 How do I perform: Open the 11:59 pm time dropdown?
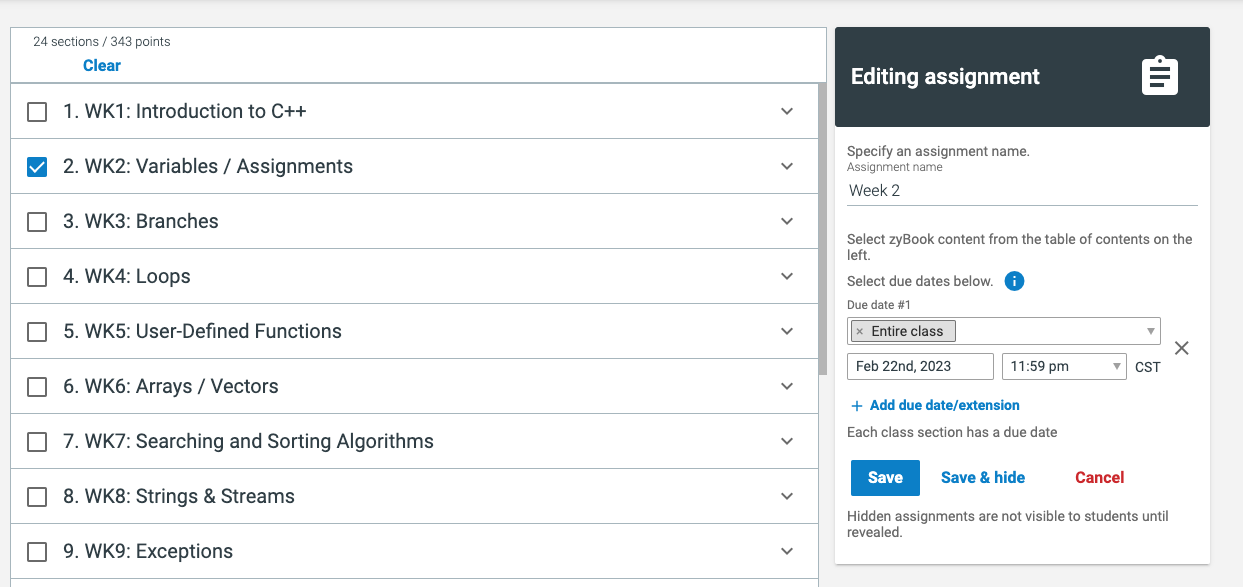[1064, 366]
